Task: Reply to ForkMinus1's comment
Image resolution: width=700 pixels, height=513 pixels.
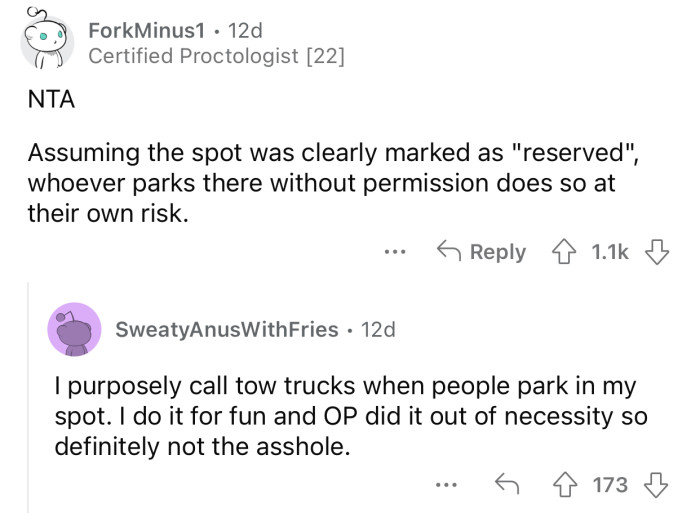Action: [484, 252]
